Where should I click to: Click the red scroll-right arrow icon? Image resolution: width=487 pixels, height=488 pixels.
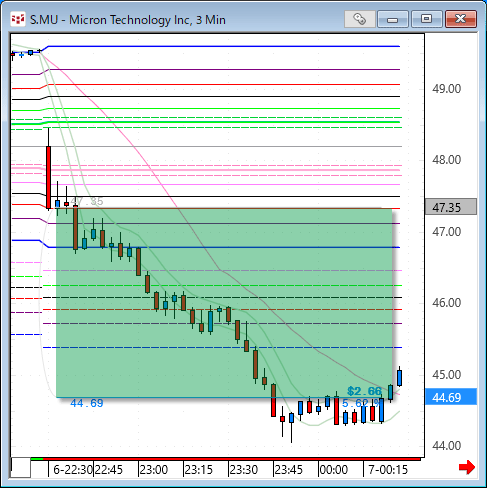pyautogui.click(x=467, y=467)
